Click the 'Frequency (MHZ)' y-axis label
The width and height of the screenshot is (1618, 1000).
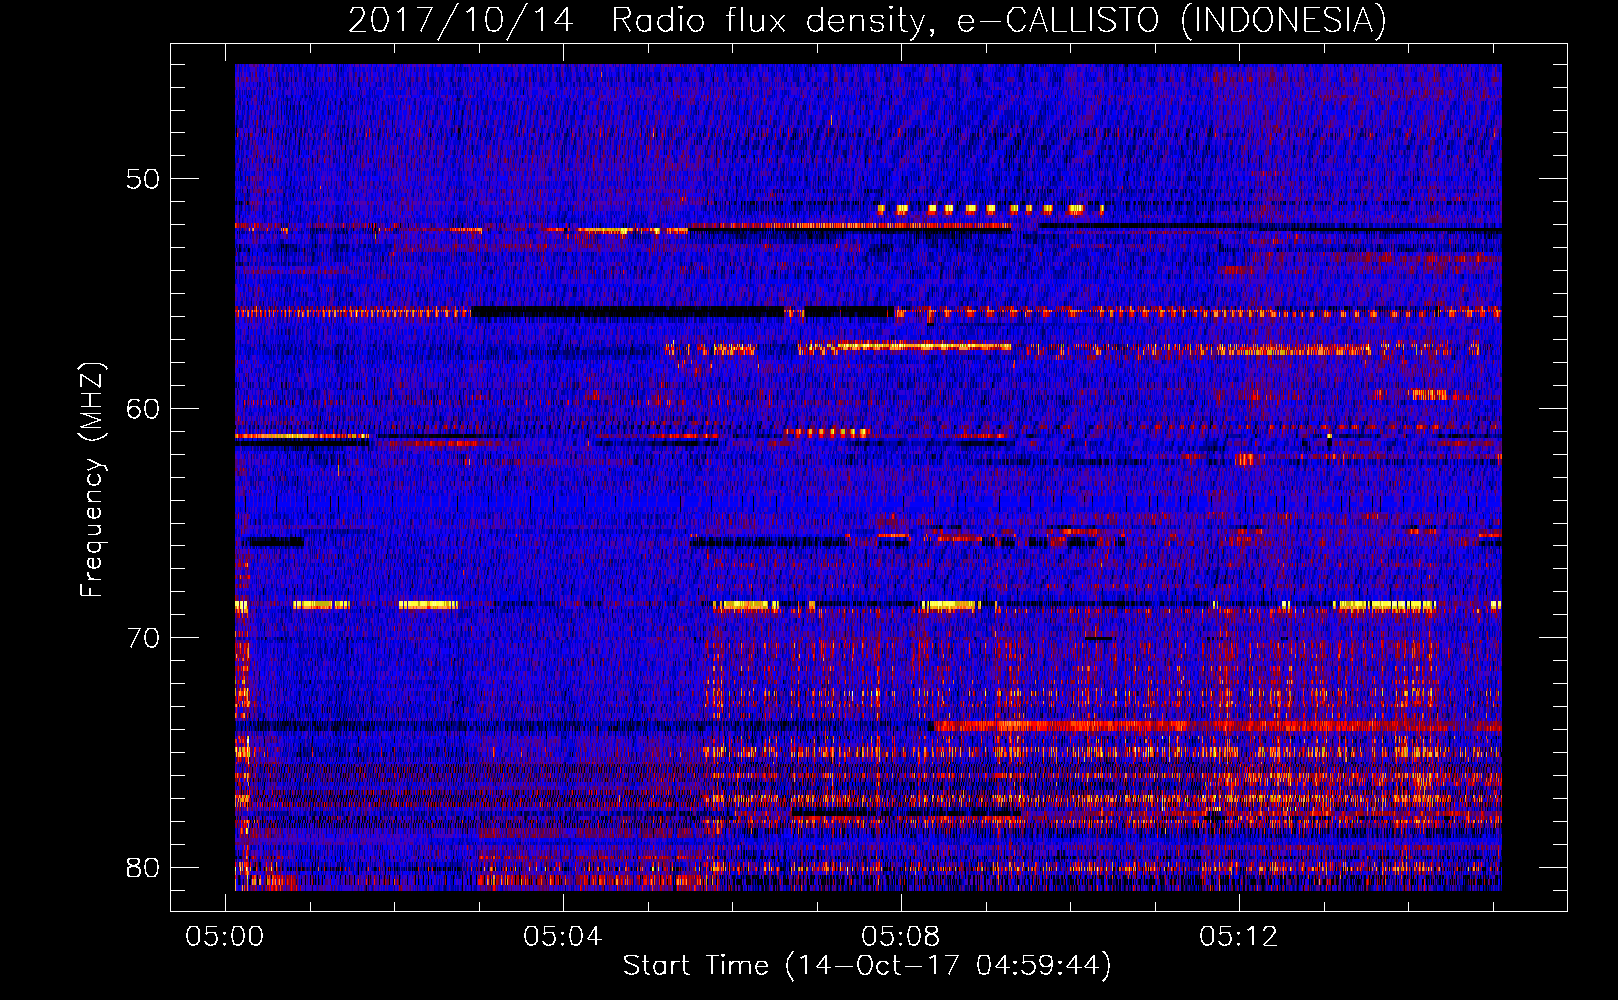(92, 479)
